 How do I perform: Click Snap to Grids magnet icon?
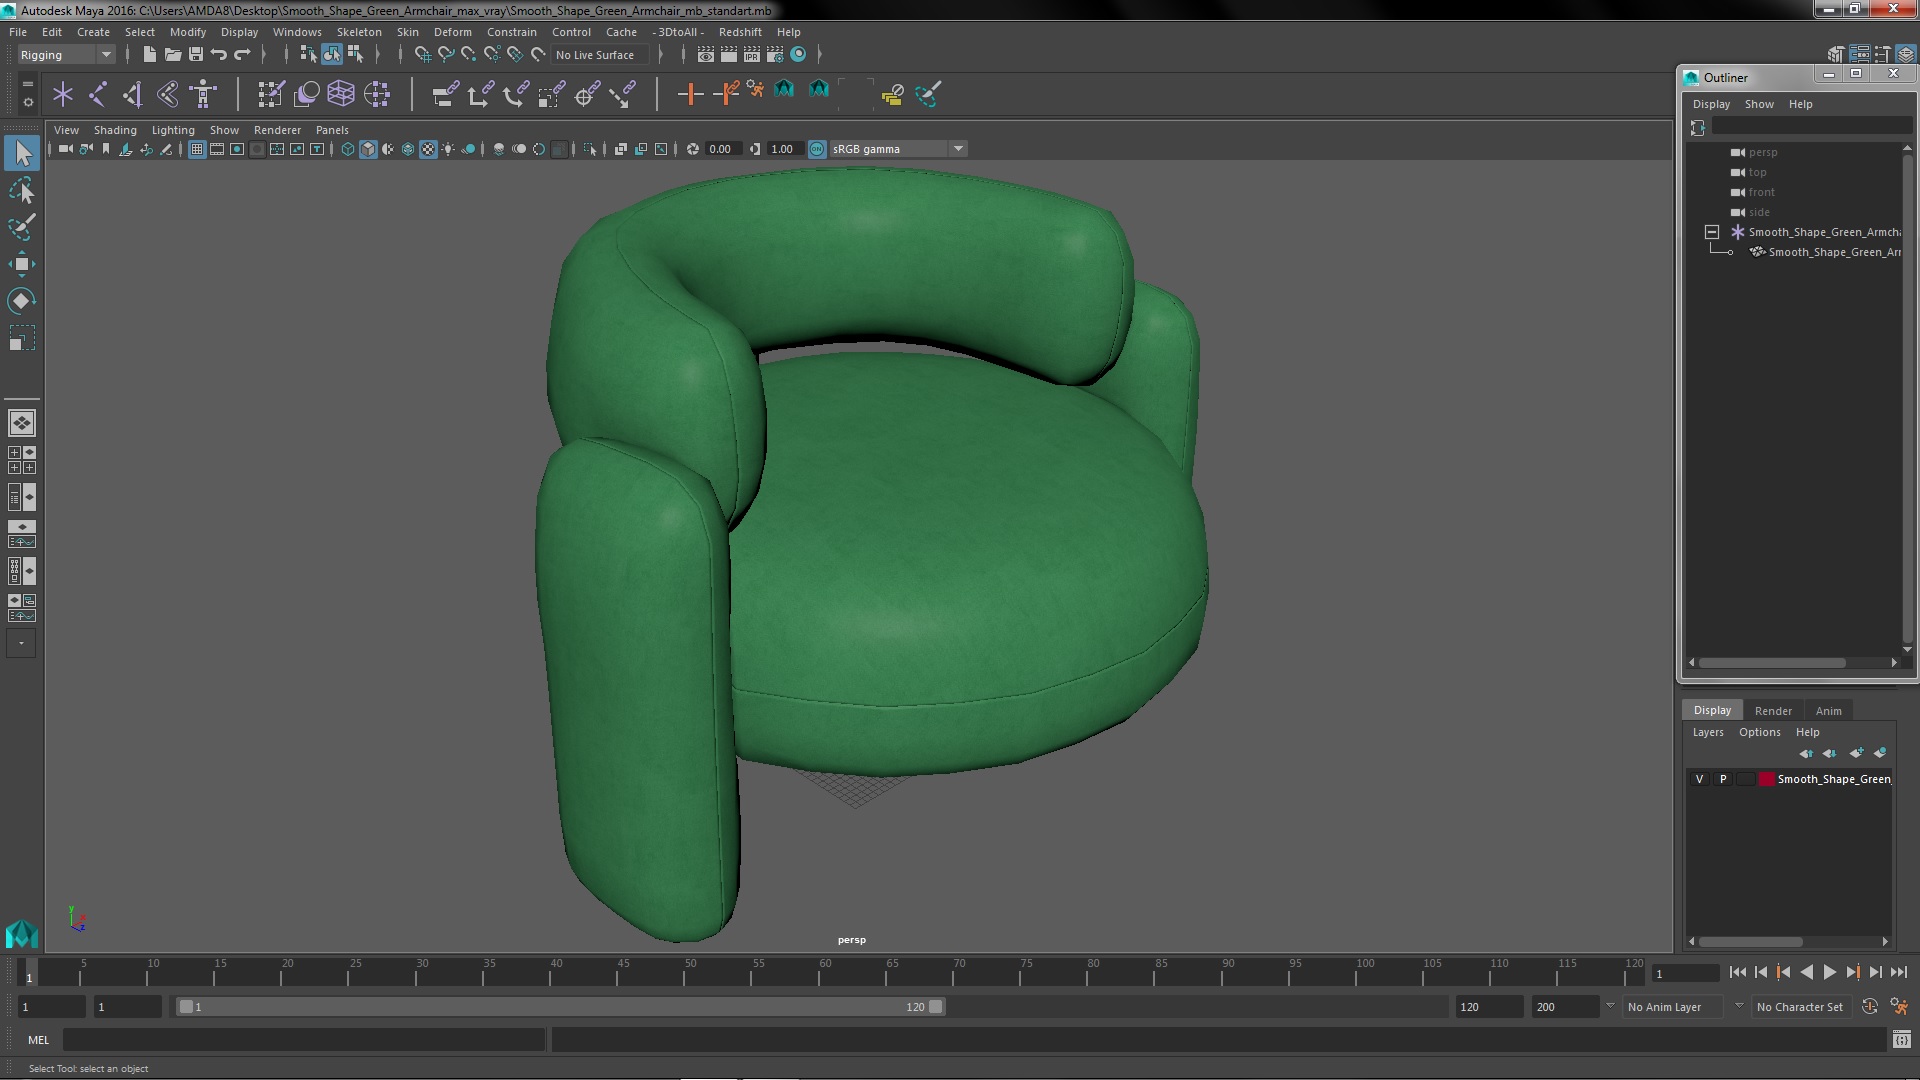[423, 54]
